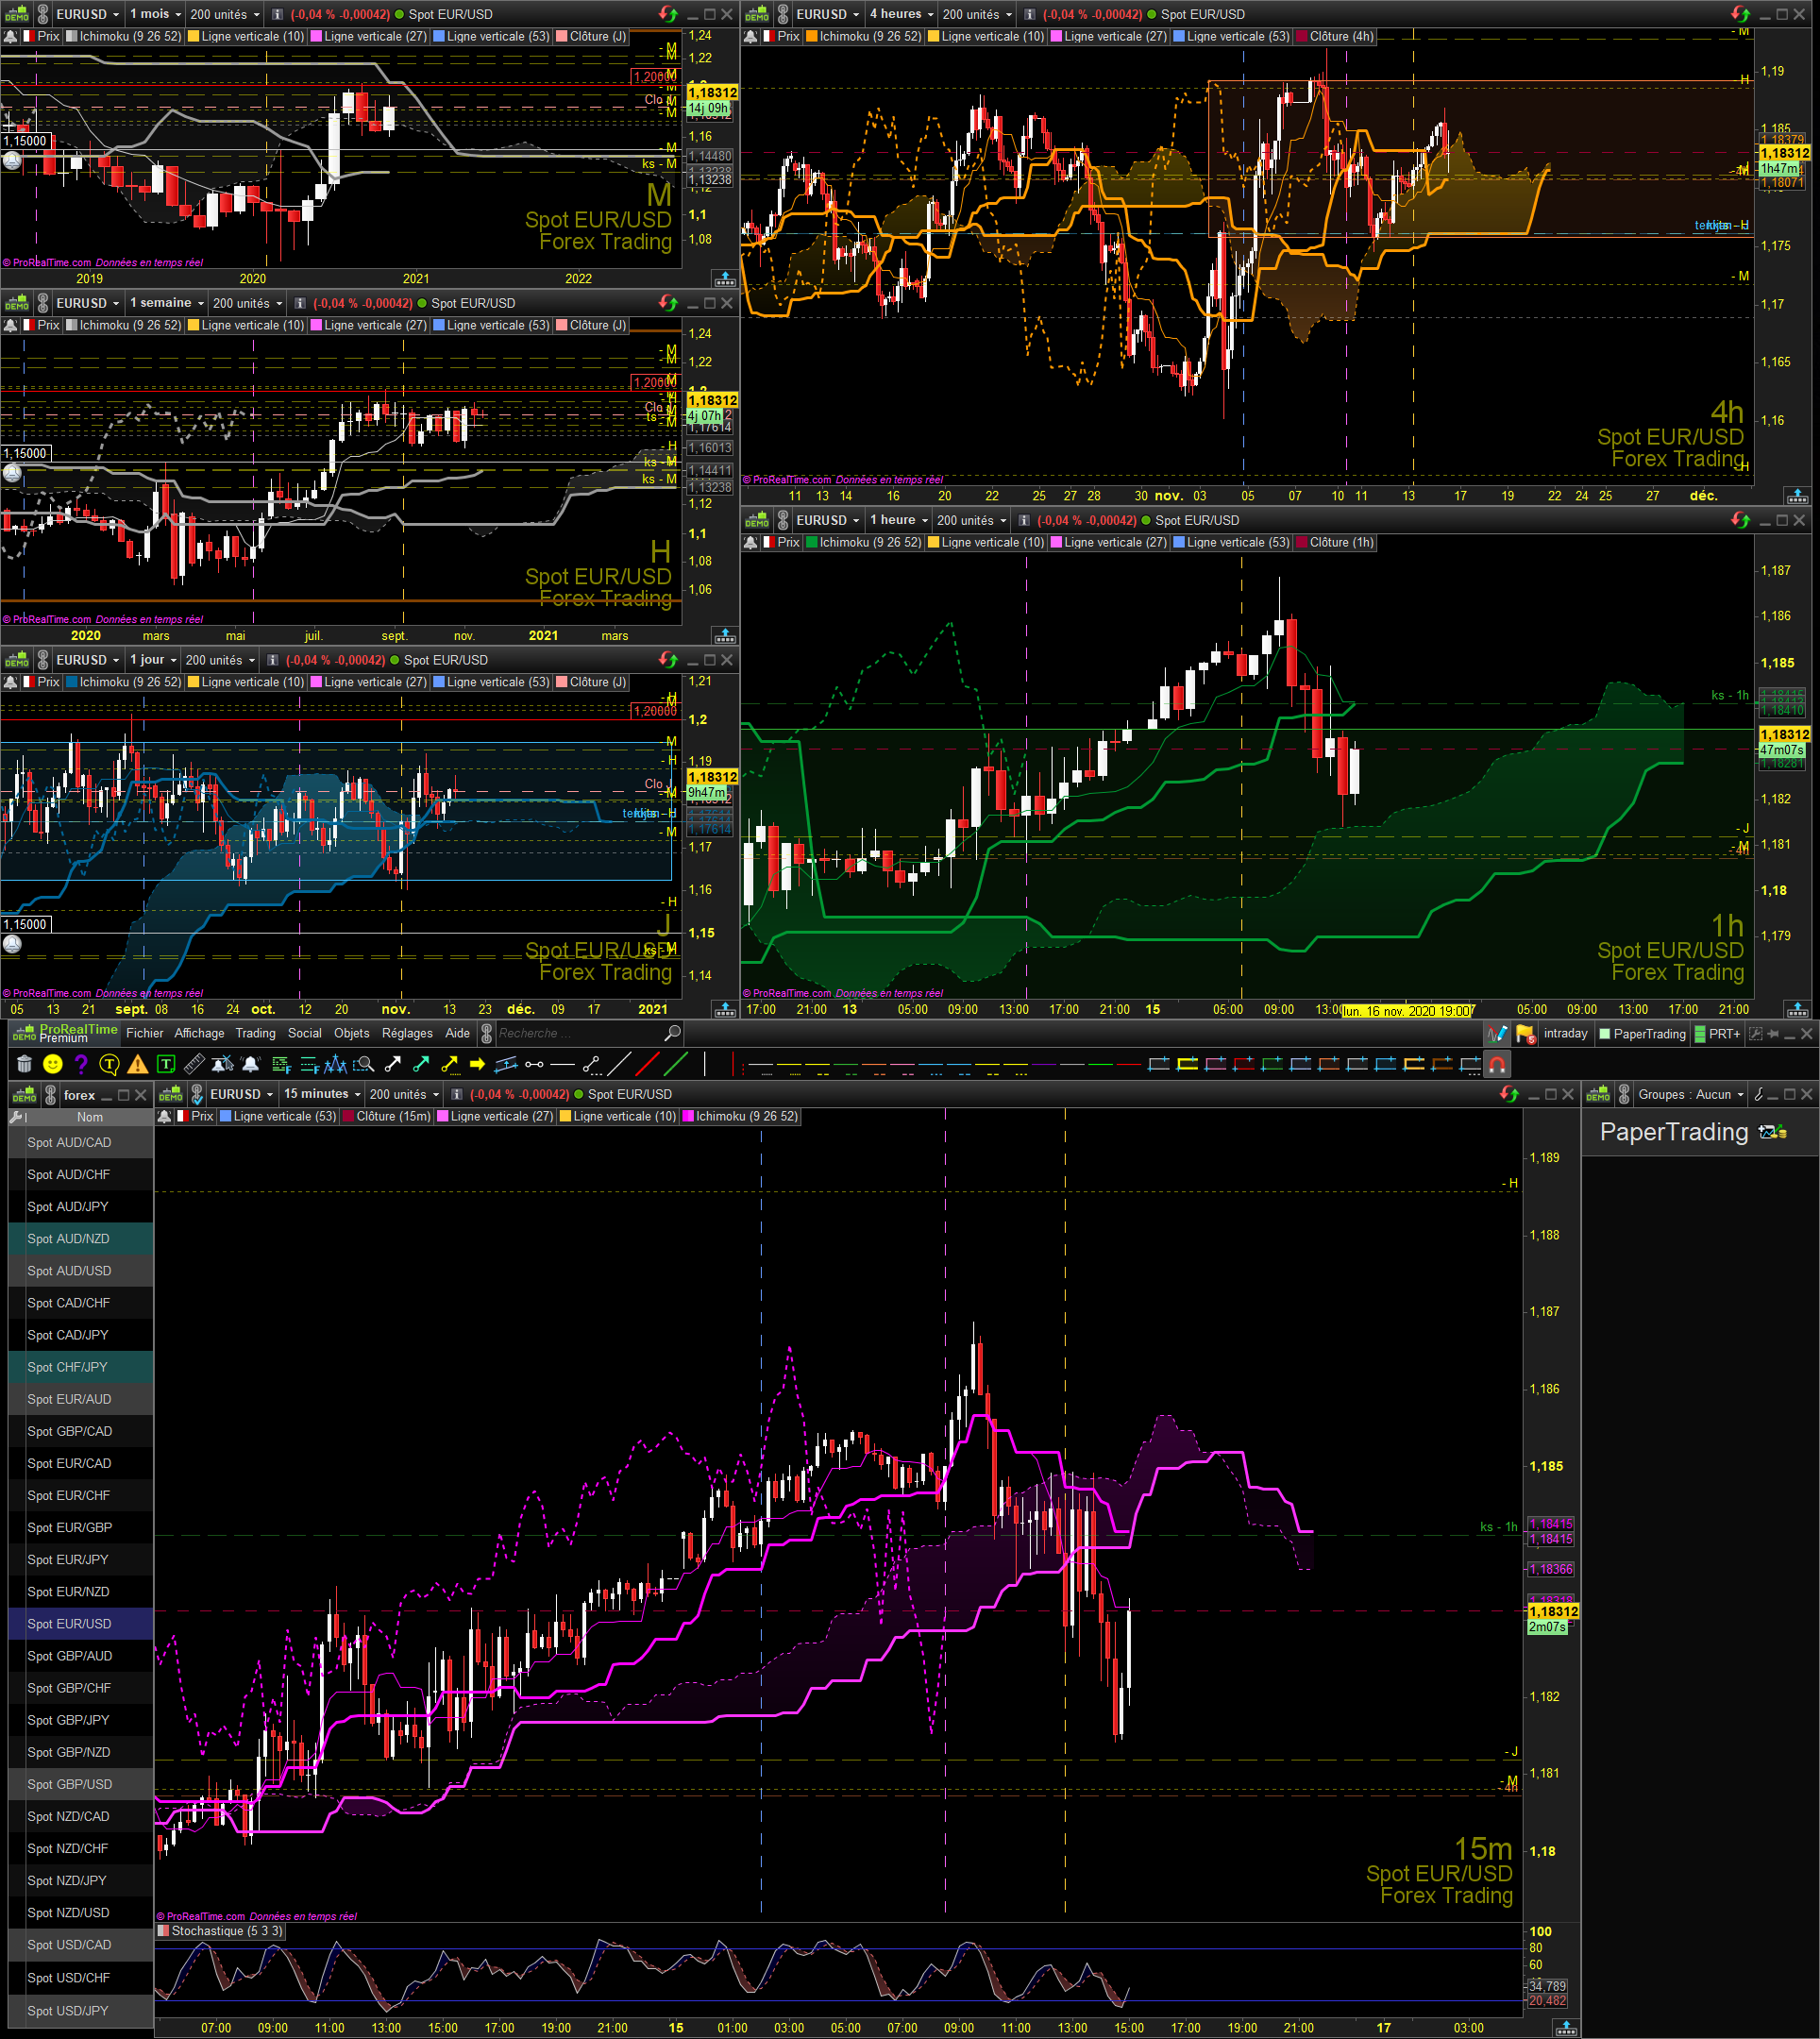Select the green trend line tool
The width and height of the screenshot is (1820, 2039).
tap(676, 1064)
